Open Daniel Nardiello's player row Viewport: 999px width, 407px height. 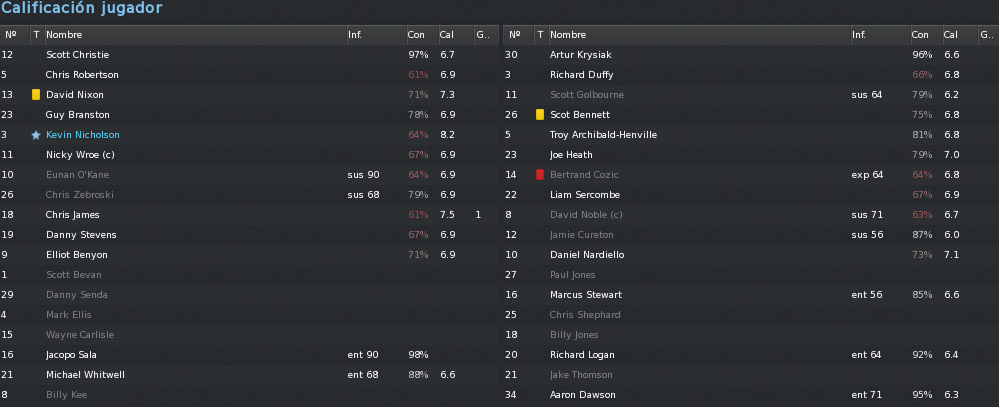click(749, 255)
